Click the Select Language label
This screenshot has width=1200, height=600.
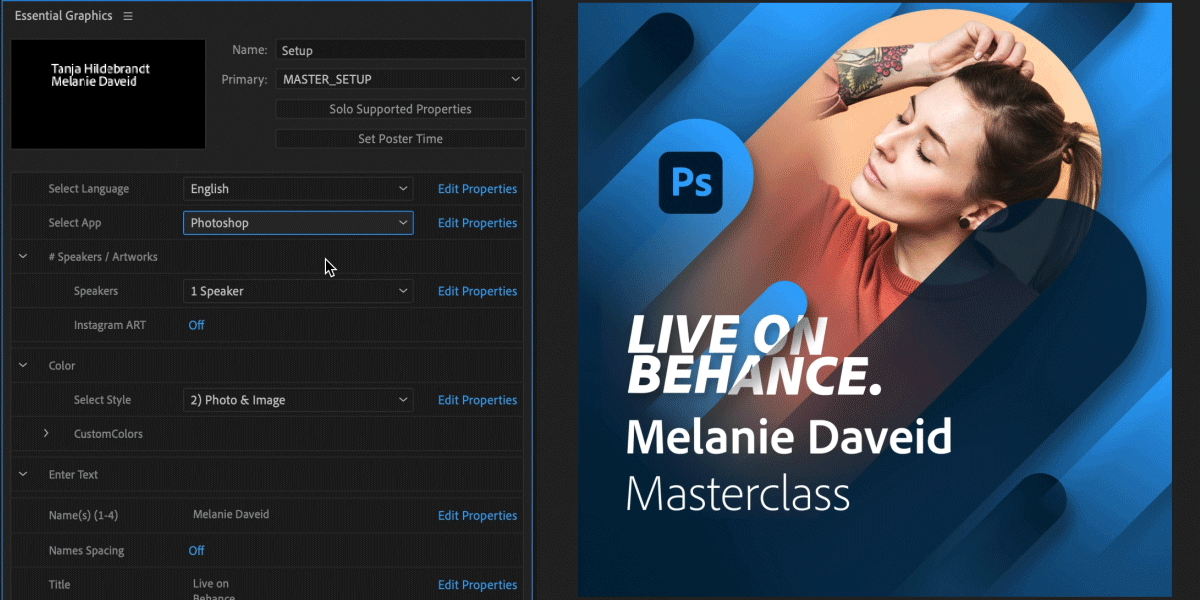click(89, 189)
